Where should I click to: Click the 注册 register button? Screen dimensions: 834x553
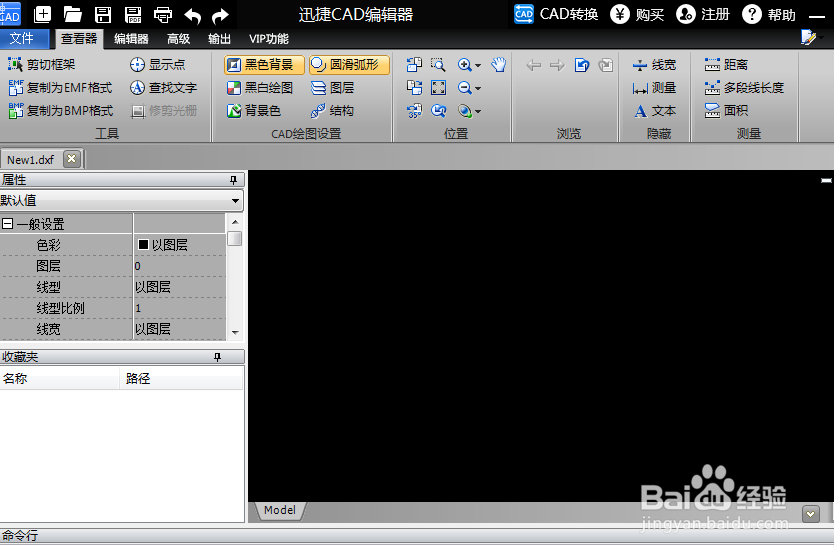click(x=703, y=14)
